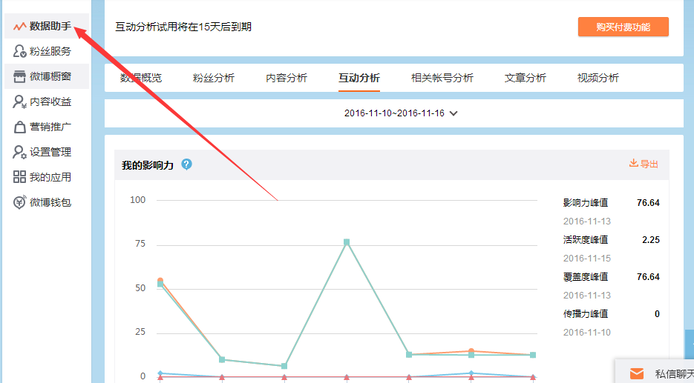
Task: Click the 营销推广 bag icon
Action: click(19, 127)
